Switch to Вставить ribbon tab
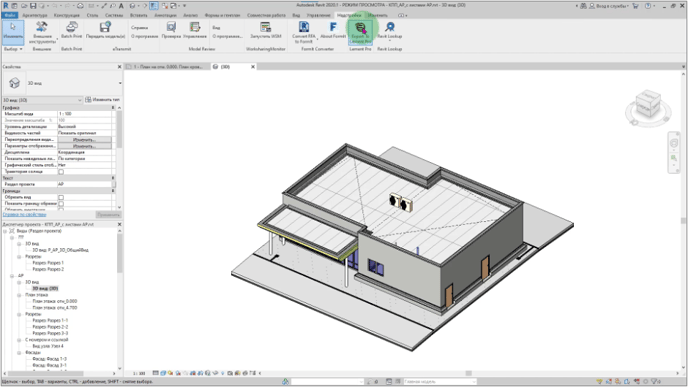 click(x=139, y=15)
